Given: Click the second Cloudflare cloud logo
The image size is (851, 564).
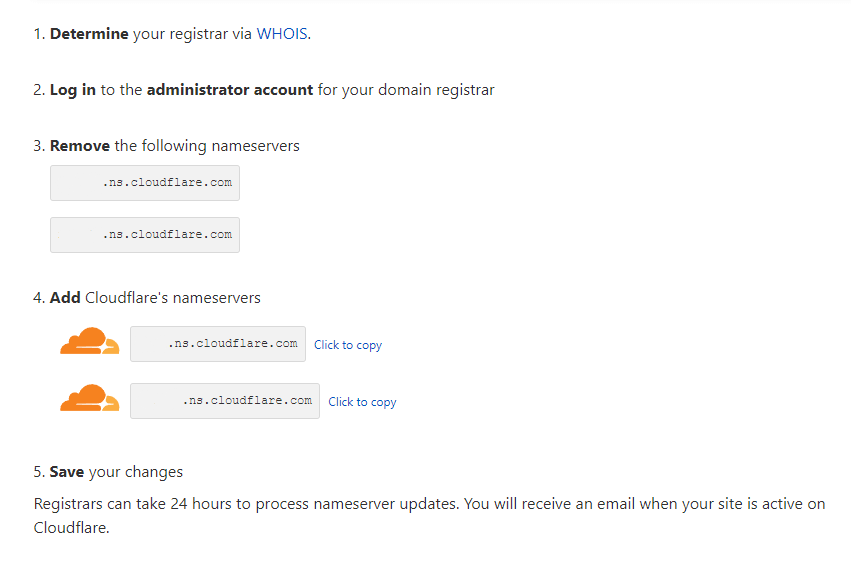Looking at the screenshot, I should coord(90,398).
